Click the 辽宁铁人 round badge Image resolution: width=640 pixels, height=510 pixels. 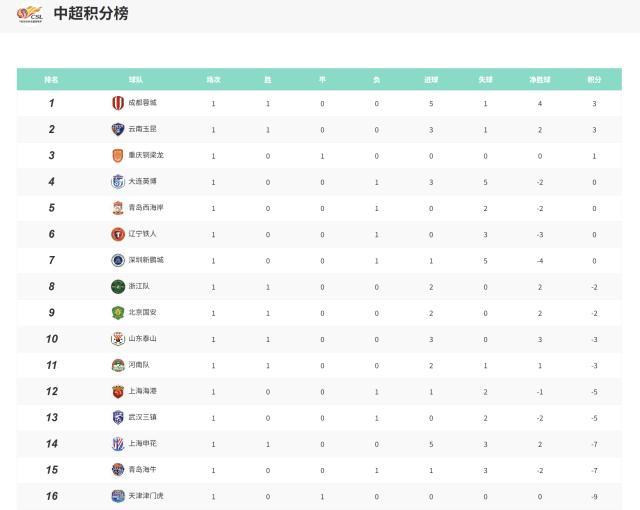tap(118, 234)
